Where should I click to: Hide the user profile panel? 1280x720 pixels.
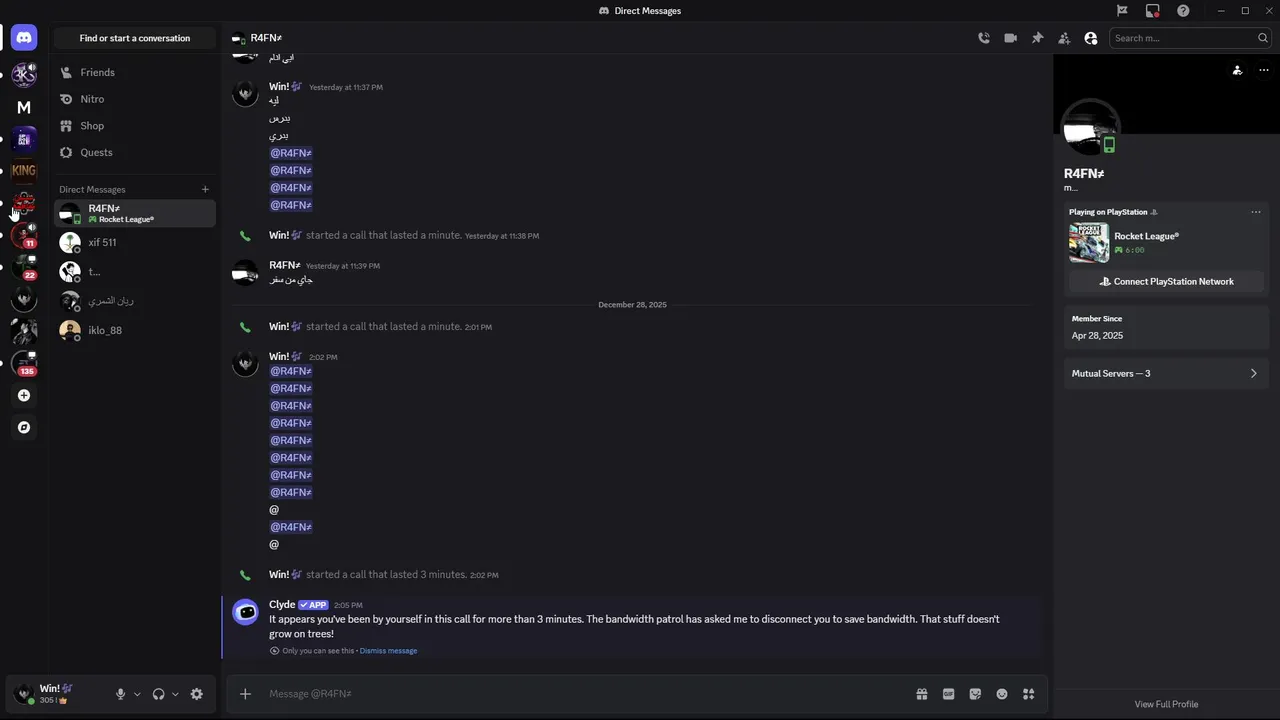point(1091,38)
